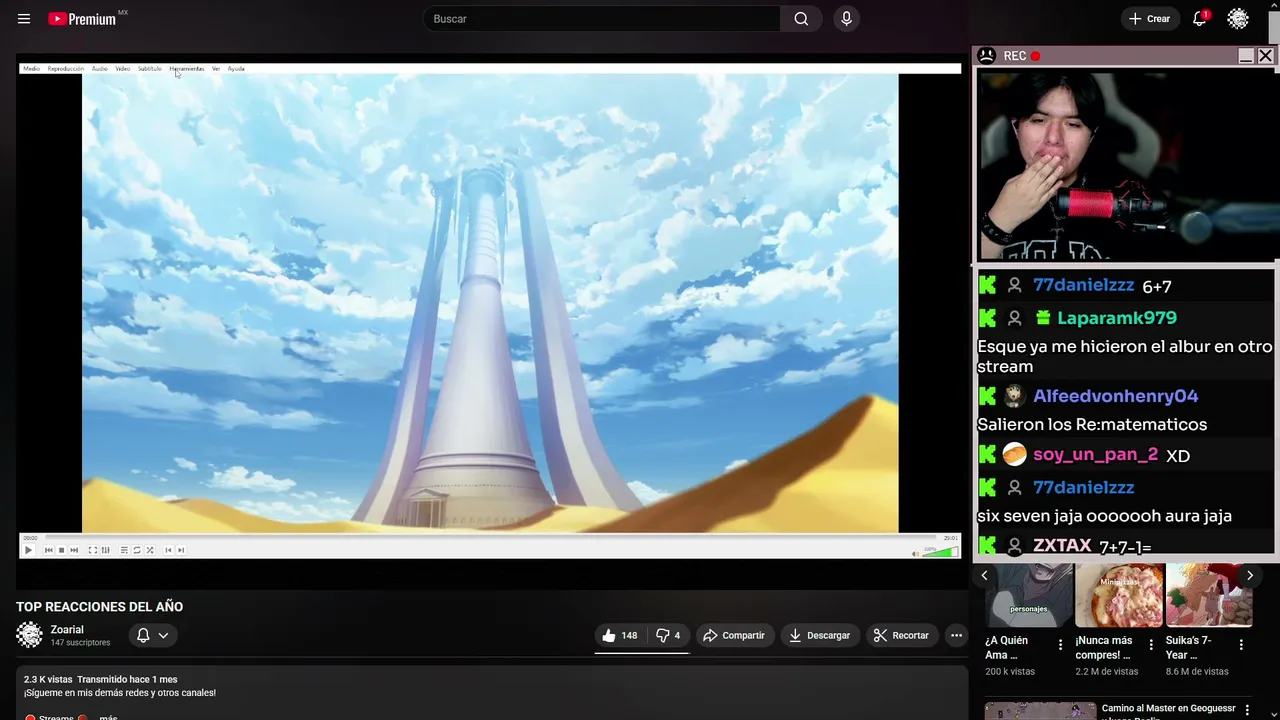Click the next media button in VLC
This screenshot has height=720, width=1280.
74,550
